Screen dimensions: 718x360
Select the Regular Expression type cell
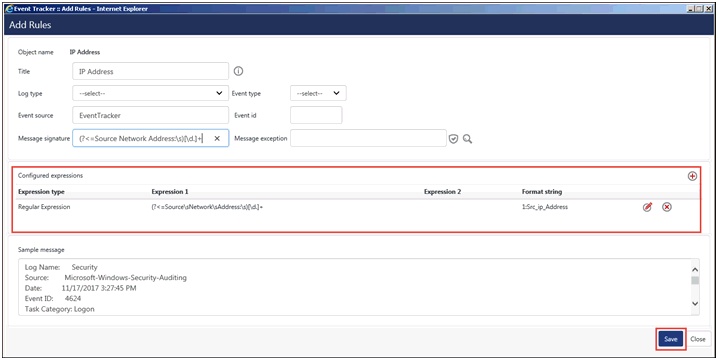click(x=44, y=207)
